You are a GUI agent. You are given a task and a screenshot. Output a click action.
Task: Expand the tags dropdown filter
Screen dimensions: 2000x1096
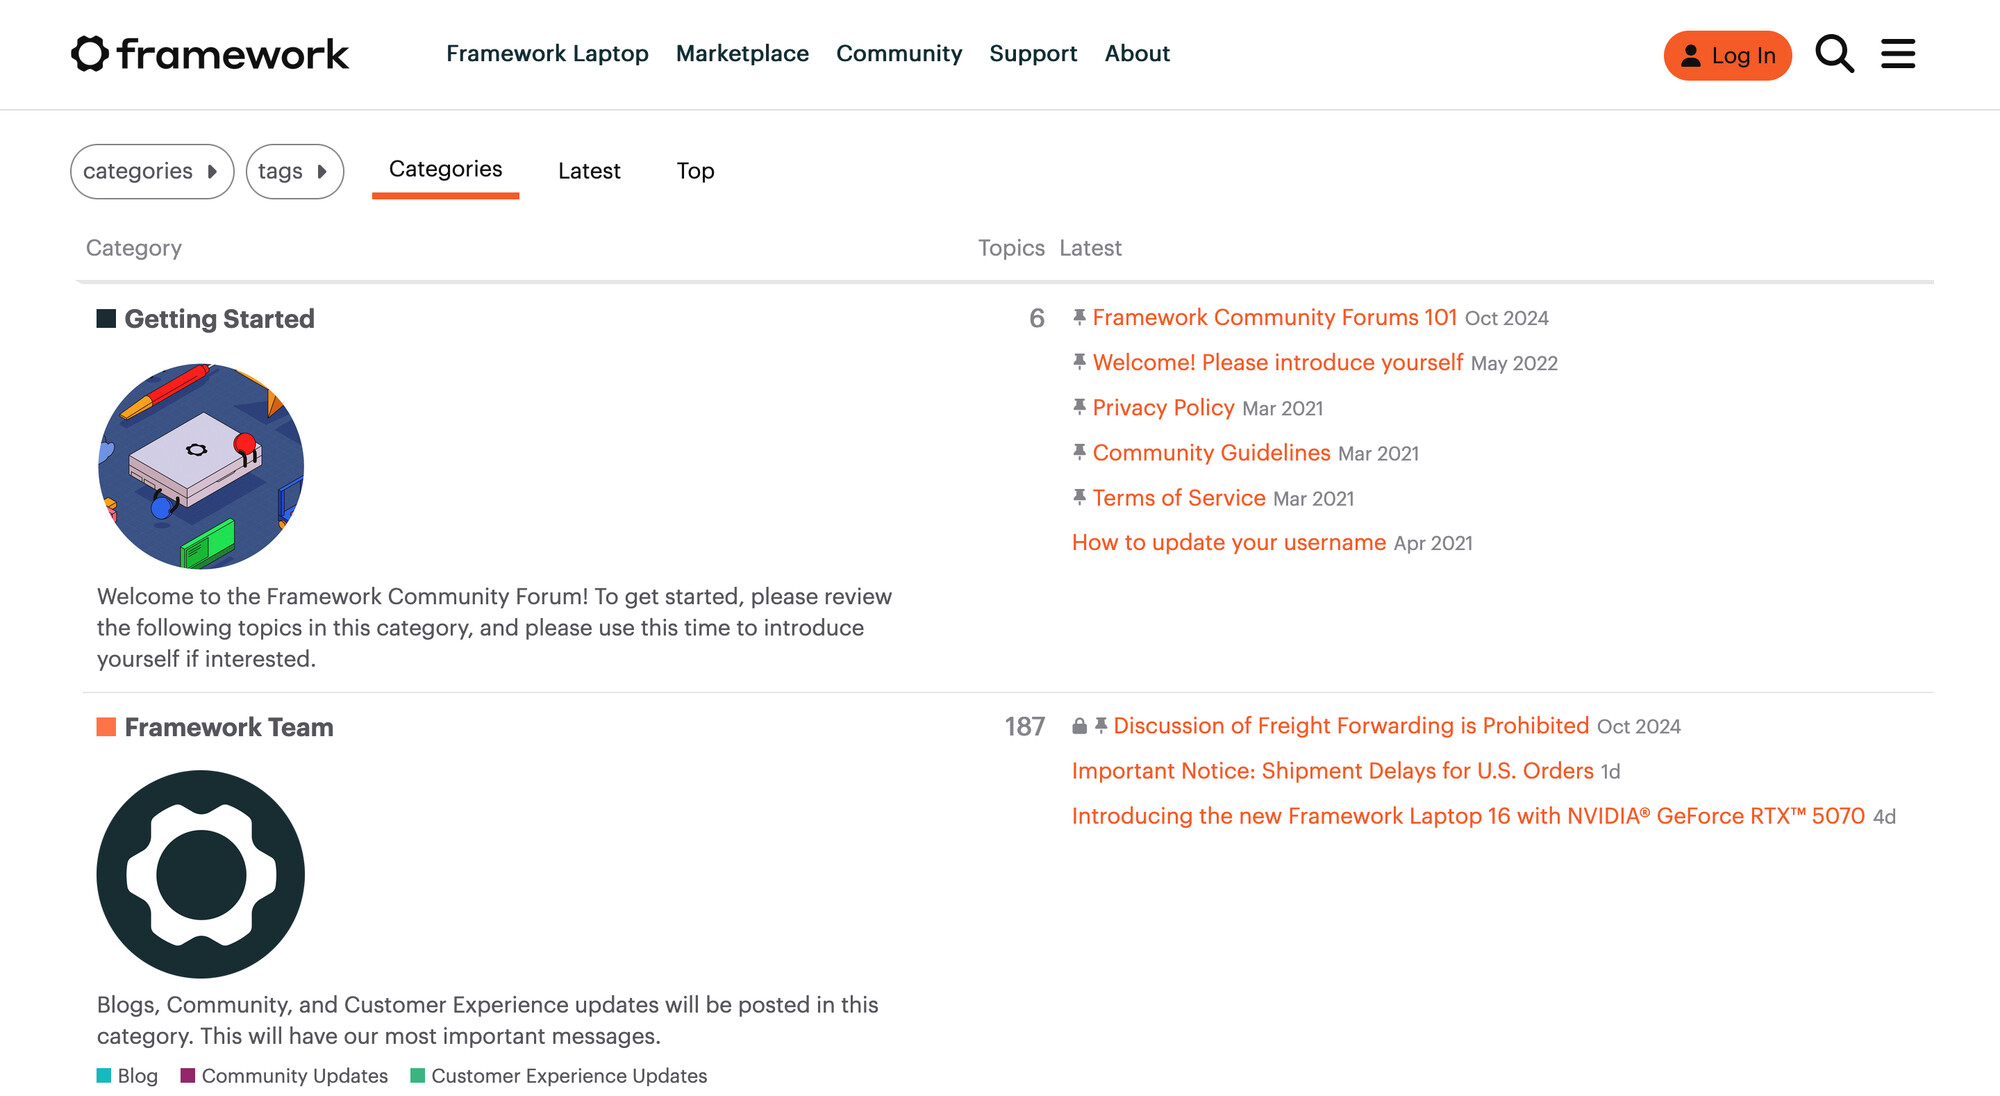point(294,171)
